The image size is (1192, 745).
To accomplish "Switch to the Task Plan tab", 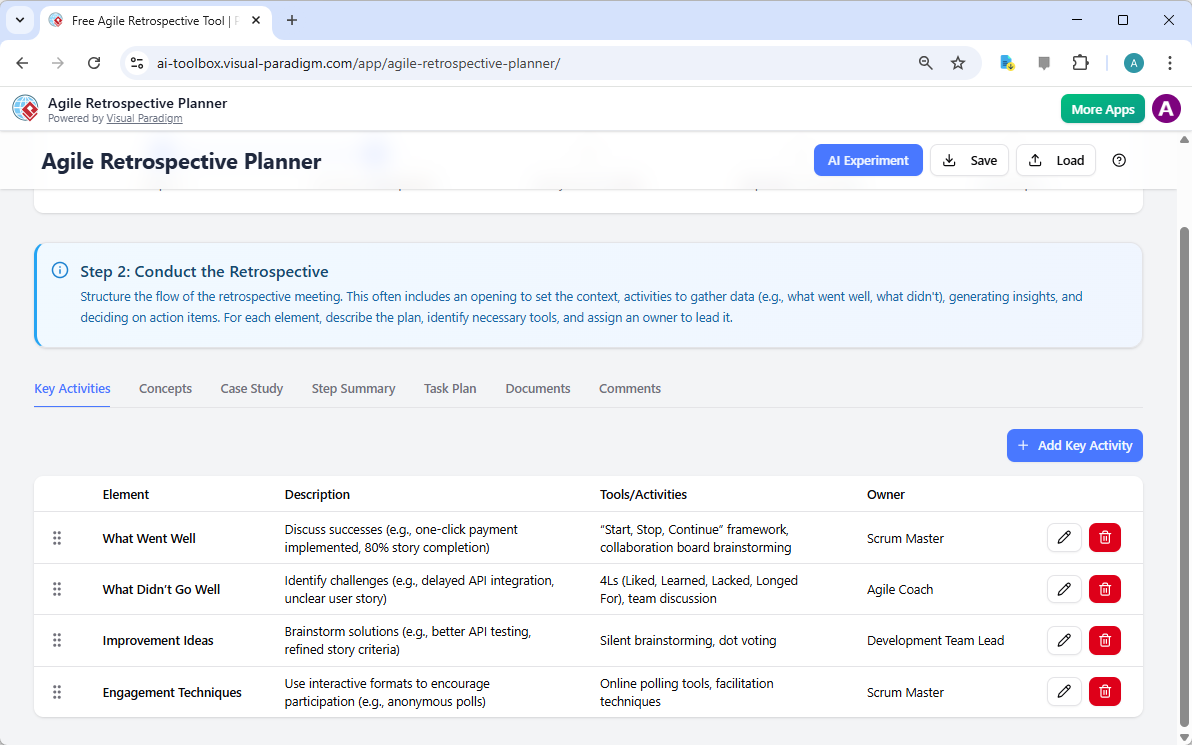I will click(450, 388).
